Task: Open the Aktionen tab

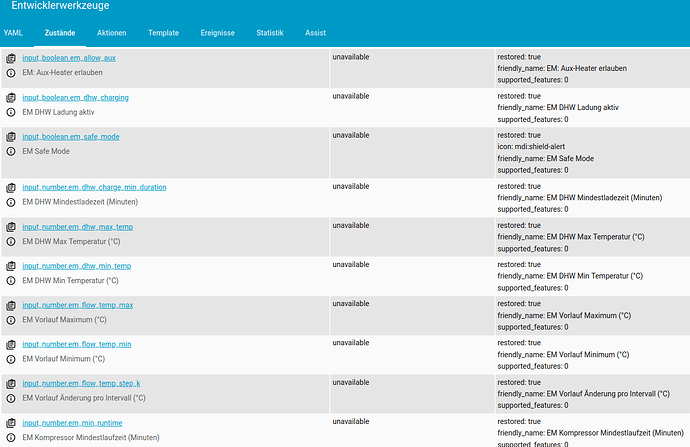Action: pos(111,33)
